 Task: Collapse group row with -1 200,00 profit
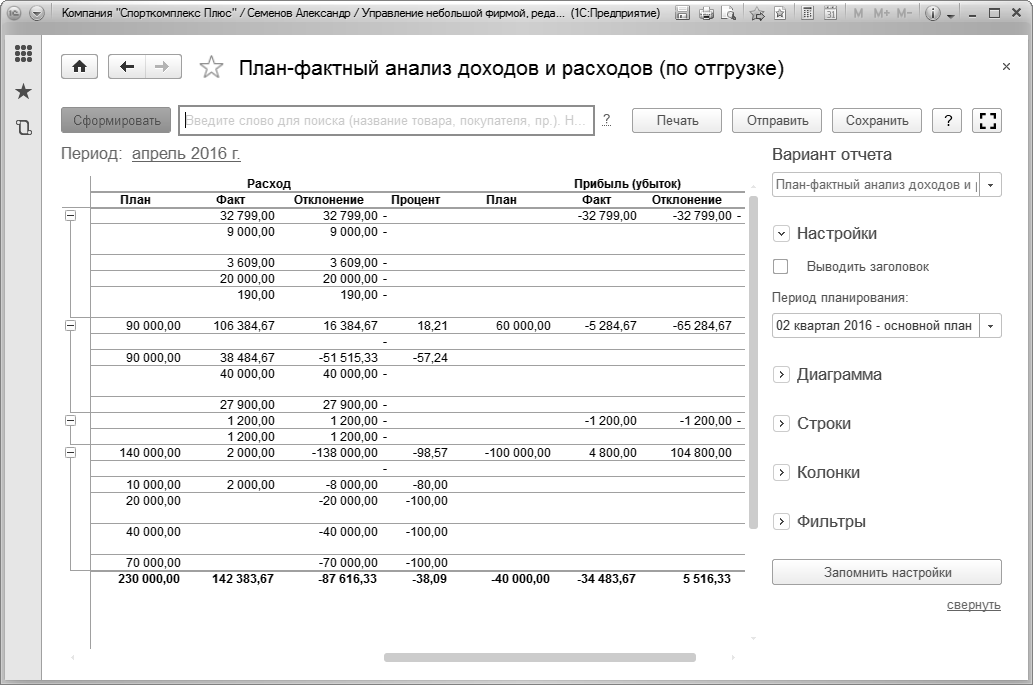coord(70,420)
